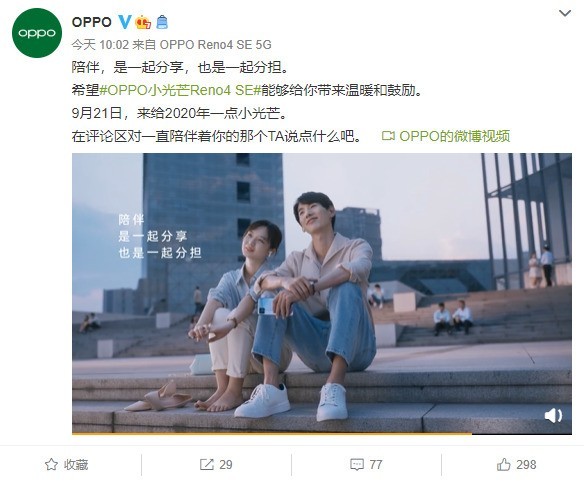Viewport: 584px width, 484px height.
Task: Click the orange crown membership badge
Action: point(143,23)
